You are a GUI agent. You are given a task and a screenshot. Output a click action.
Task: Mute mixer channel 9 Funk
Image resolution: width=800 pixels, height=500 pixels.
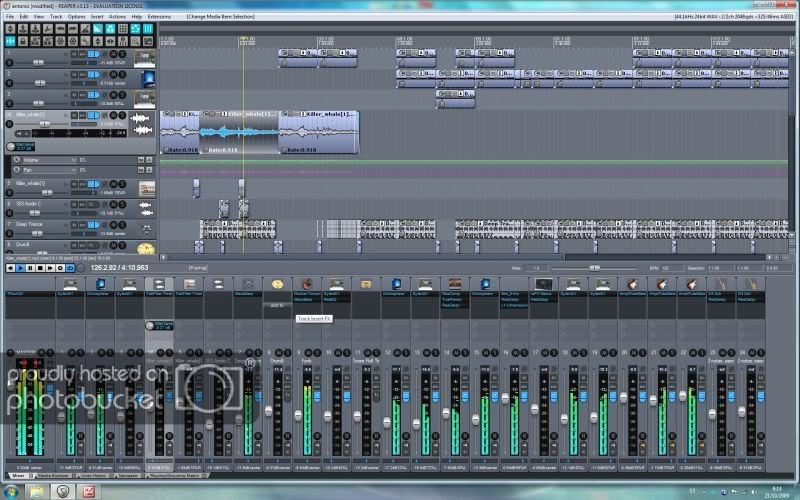pos(308,353)
